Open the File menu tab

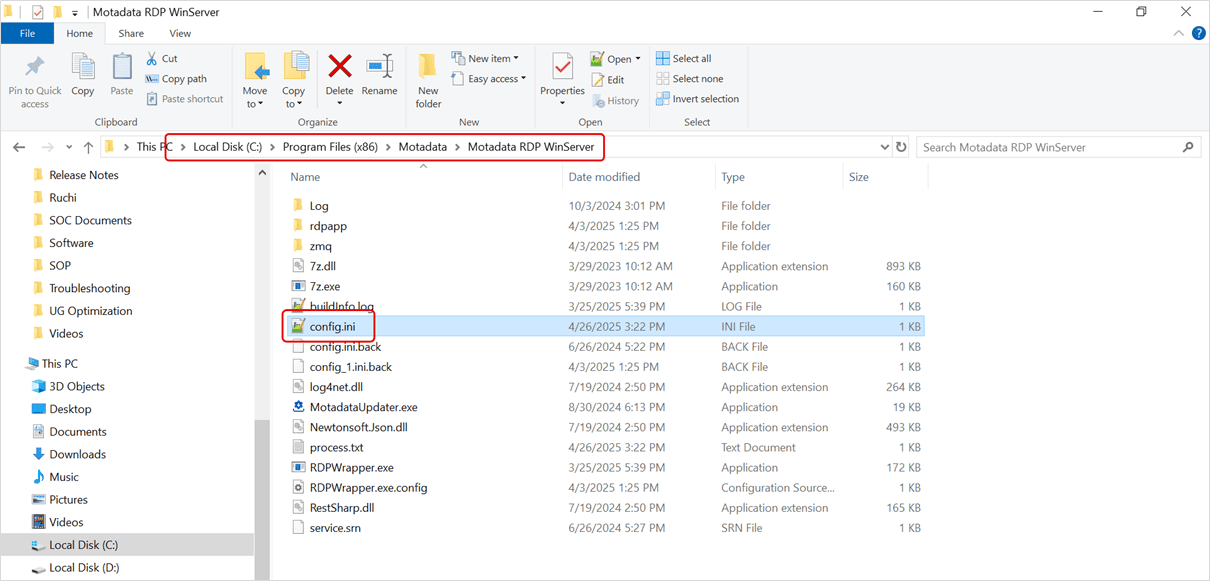coord(27,33)
